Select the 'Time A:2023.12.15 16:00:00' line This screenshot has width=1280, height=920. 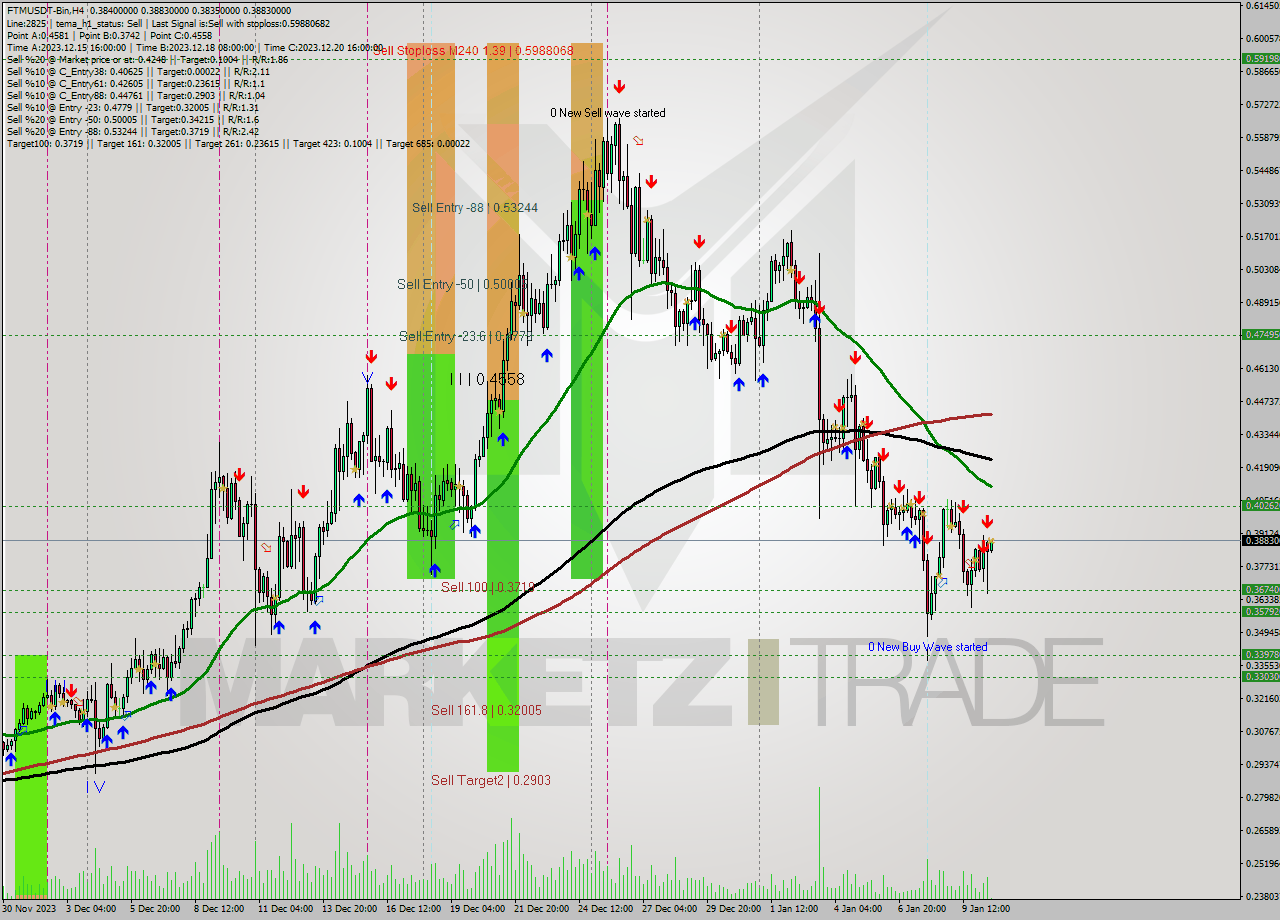click(195, 47)
